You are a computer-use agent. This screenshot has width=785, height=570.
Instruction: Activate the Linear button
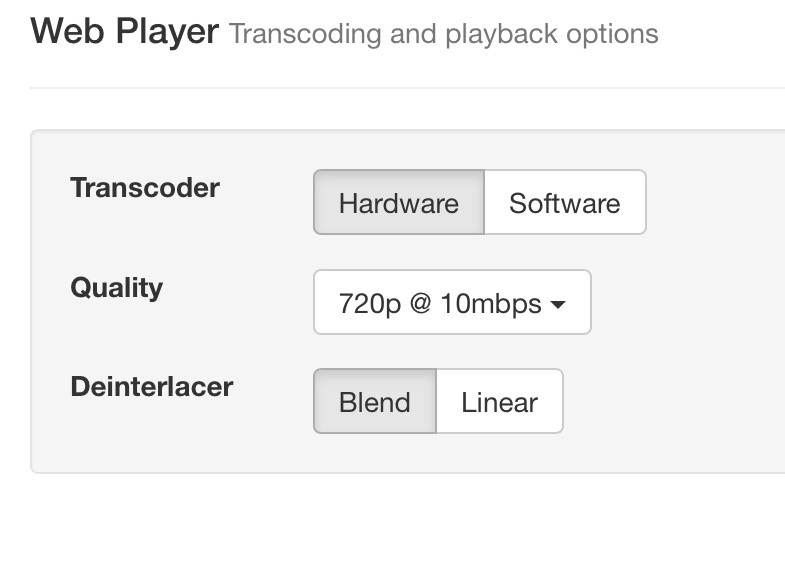(x=499, y=402)
